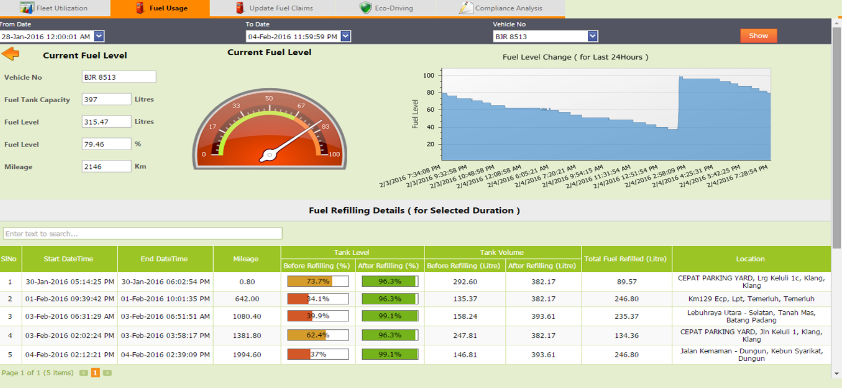This screenshot has height=392, width=847.
Task: Sort by Total Fuel Refilled (Litre) header
Action: (627, 259)
